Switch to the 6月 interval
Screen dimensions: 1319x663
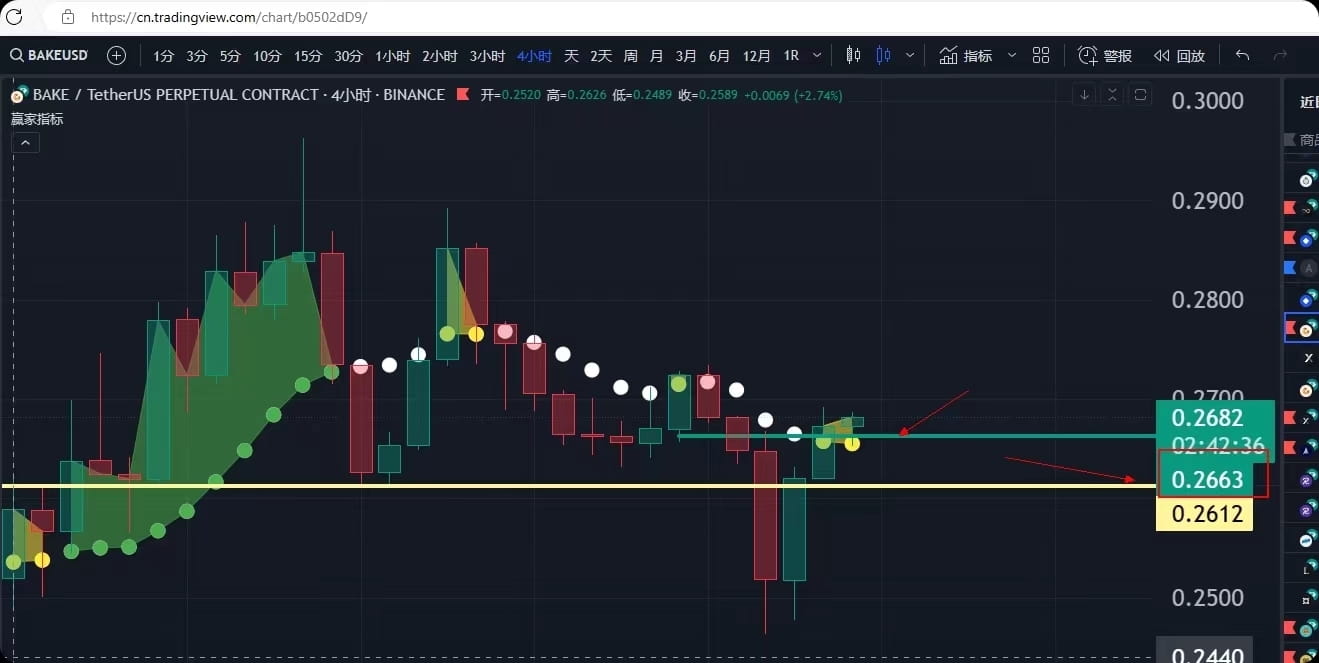(x=719, y=56)
